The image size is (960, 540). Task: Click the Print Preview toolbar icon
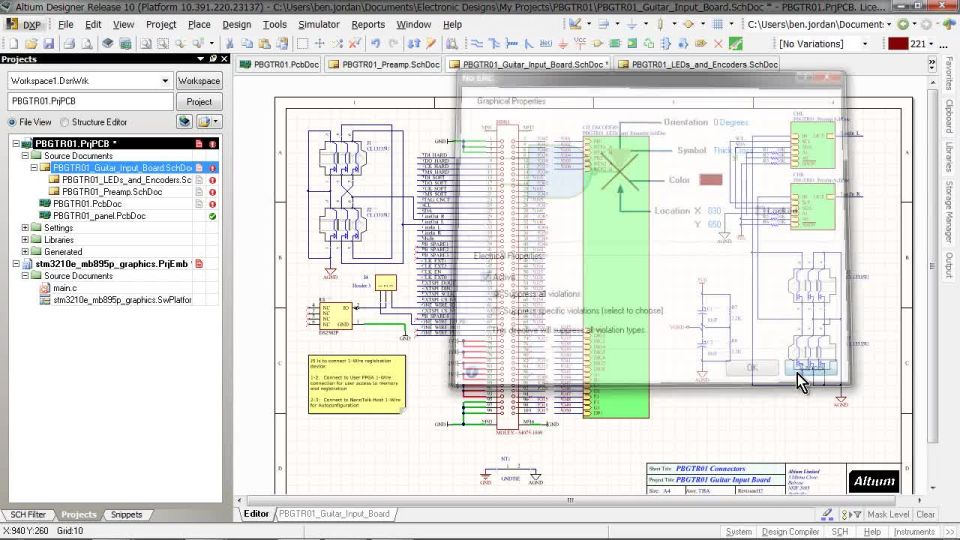[87, 44]
